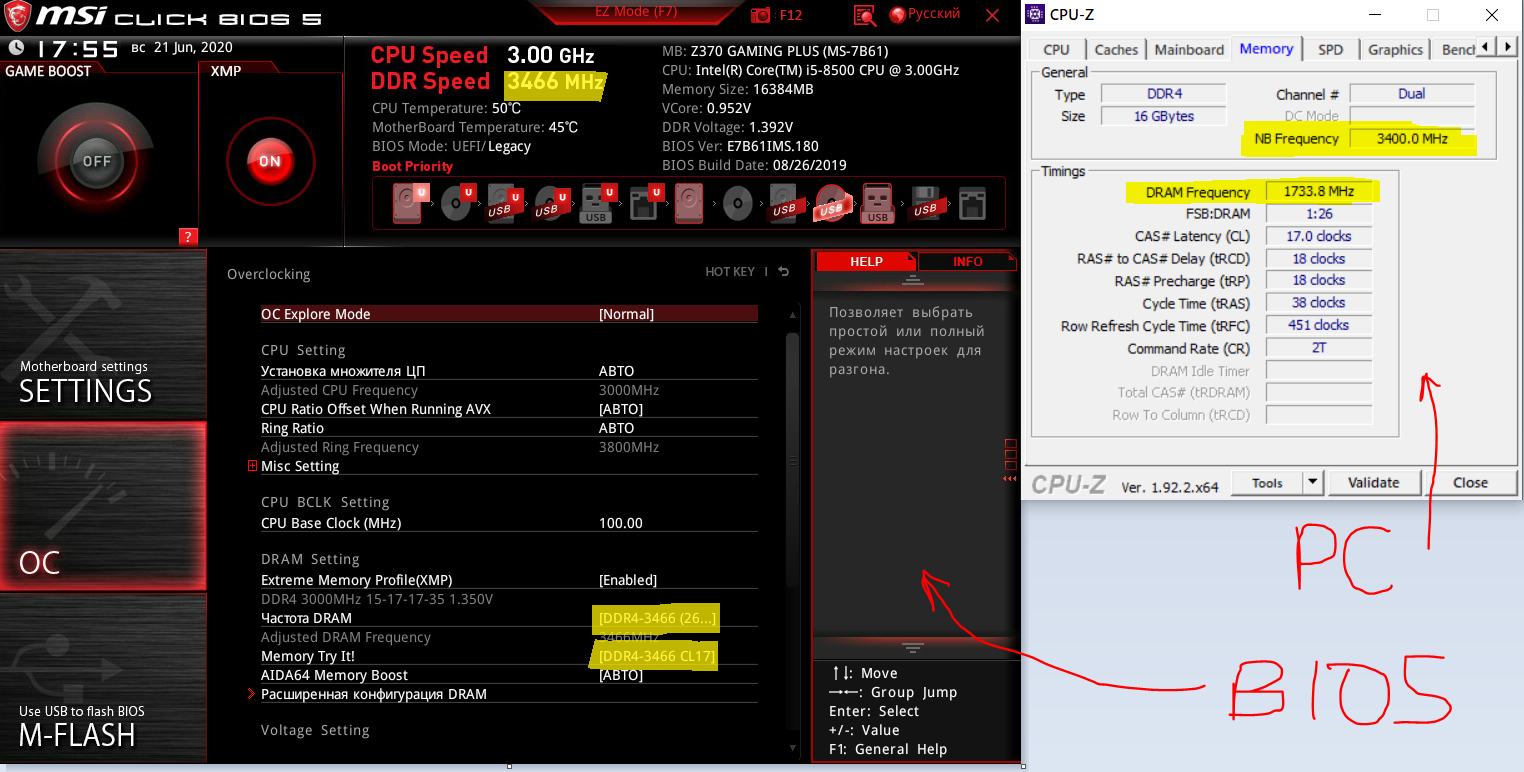
Task: Click the Validate button in CPU-Z
Action: tap(1373, 483)
